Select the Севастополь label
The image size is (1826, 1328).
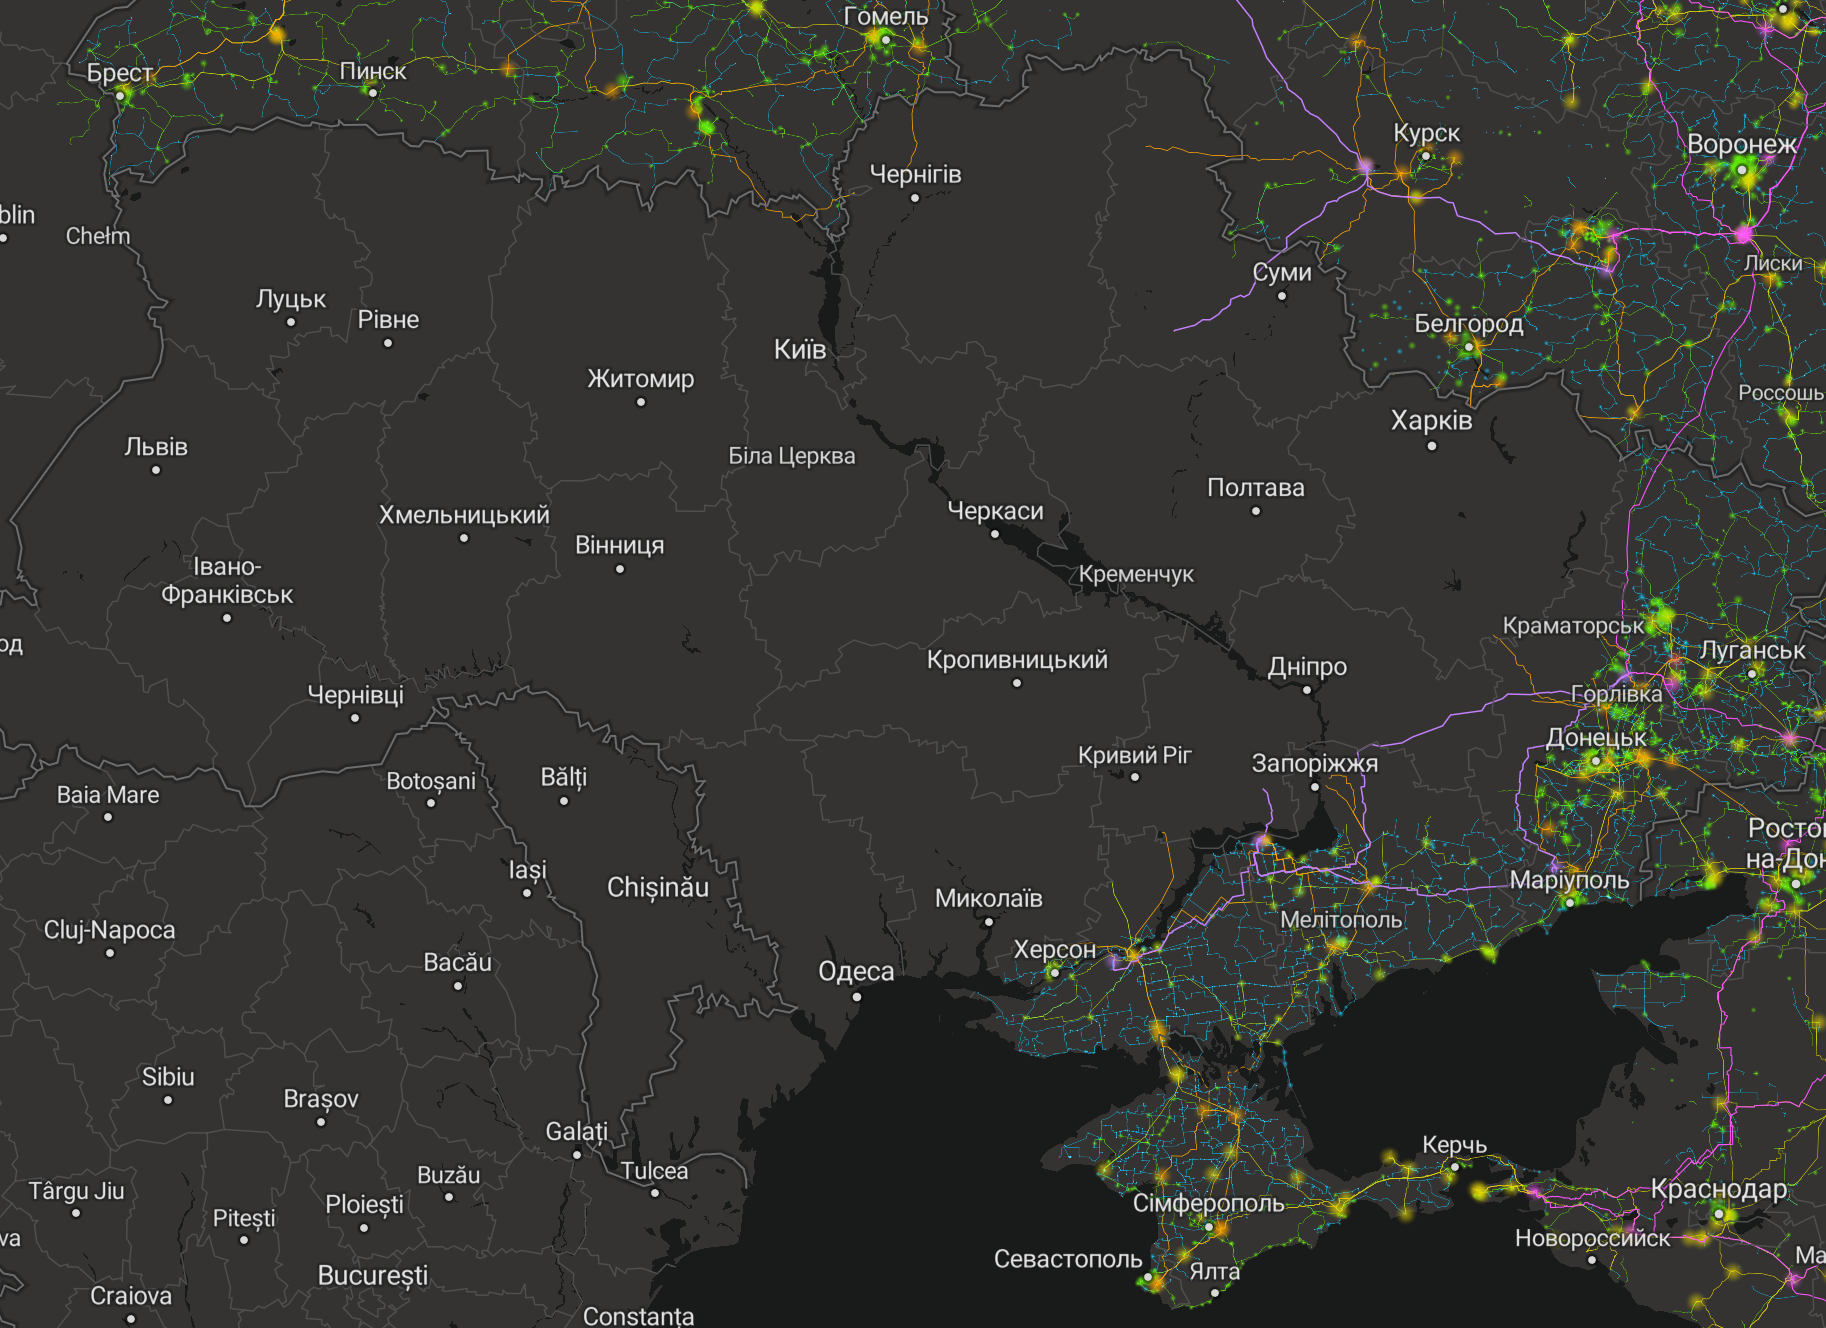[1068, 1259]
